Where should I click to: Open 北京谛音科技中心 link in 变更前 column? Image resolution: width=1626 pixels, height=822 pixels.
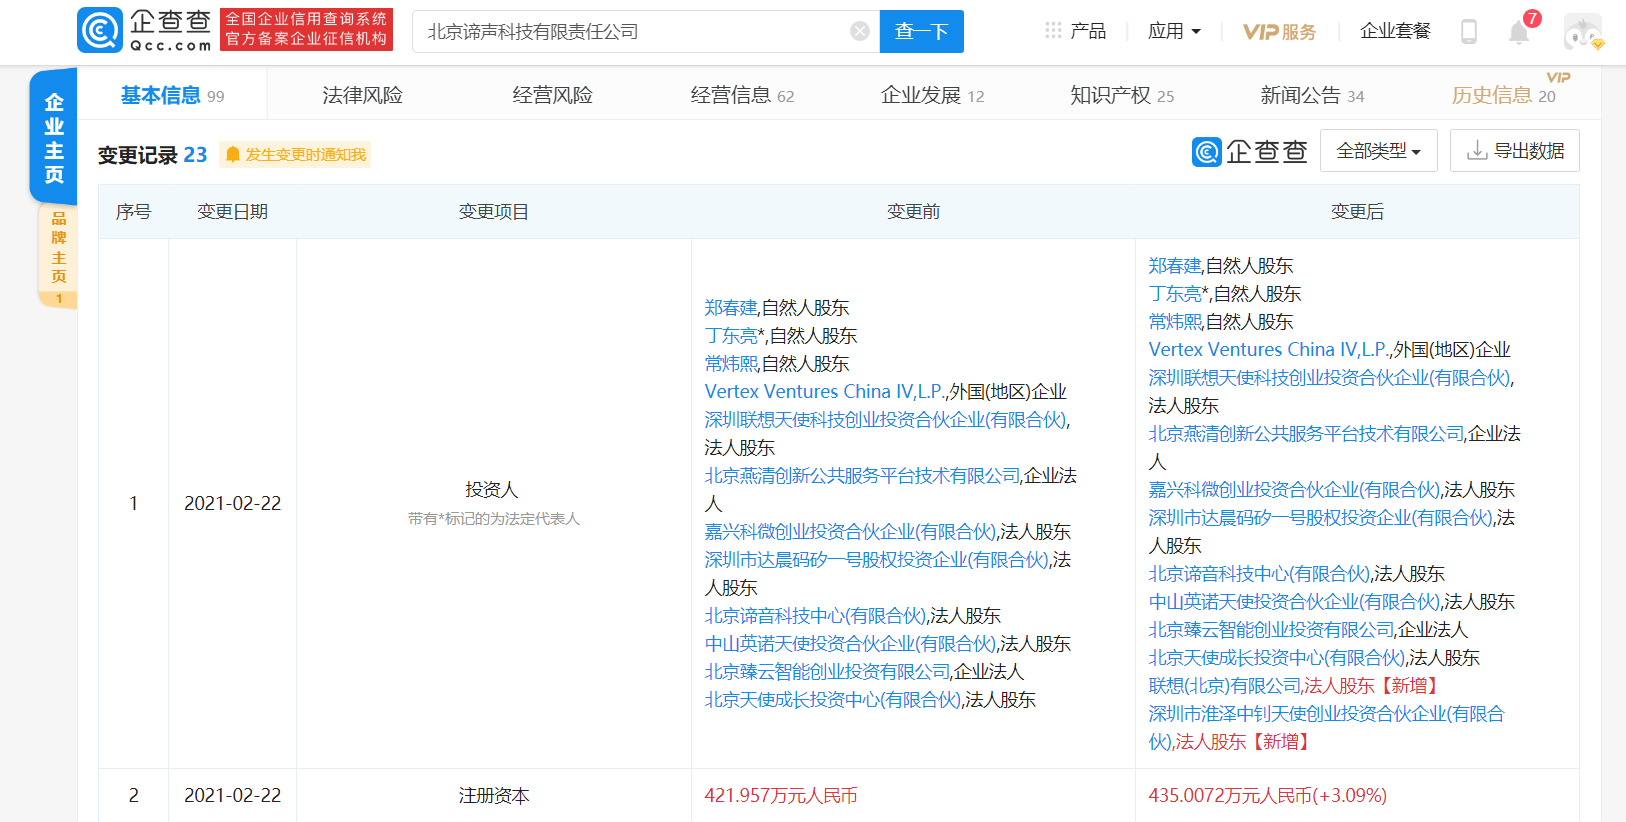click(x=815, y=616)
